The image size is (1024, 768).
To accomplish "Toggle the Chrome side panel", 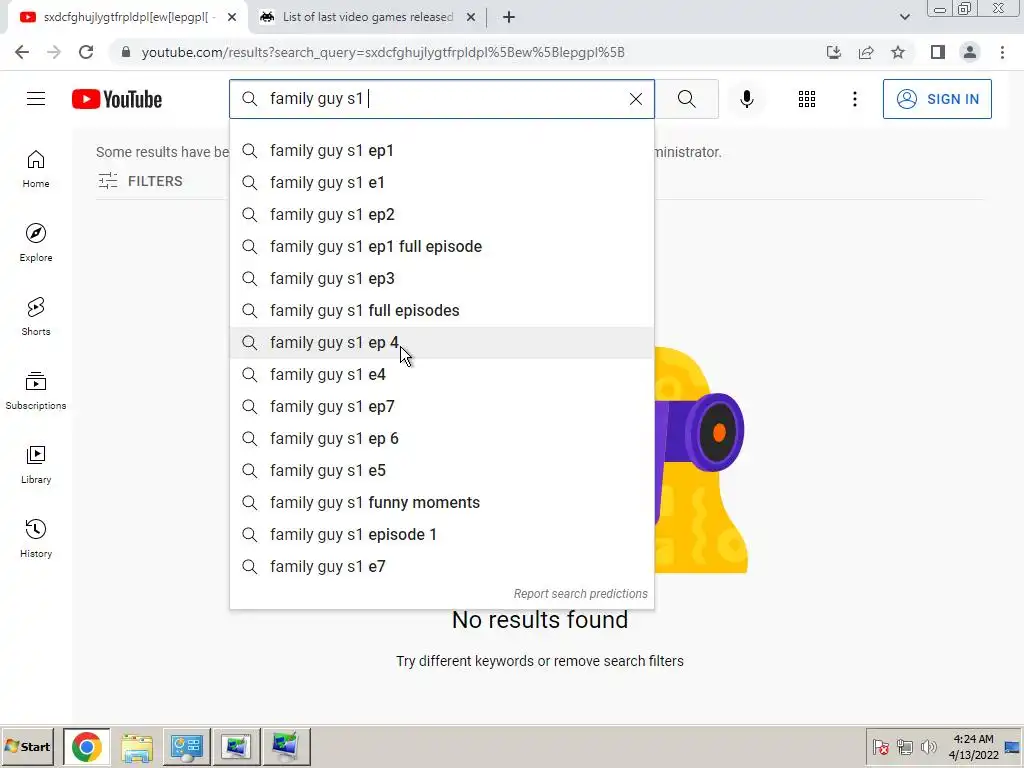I will coord(938,52).
